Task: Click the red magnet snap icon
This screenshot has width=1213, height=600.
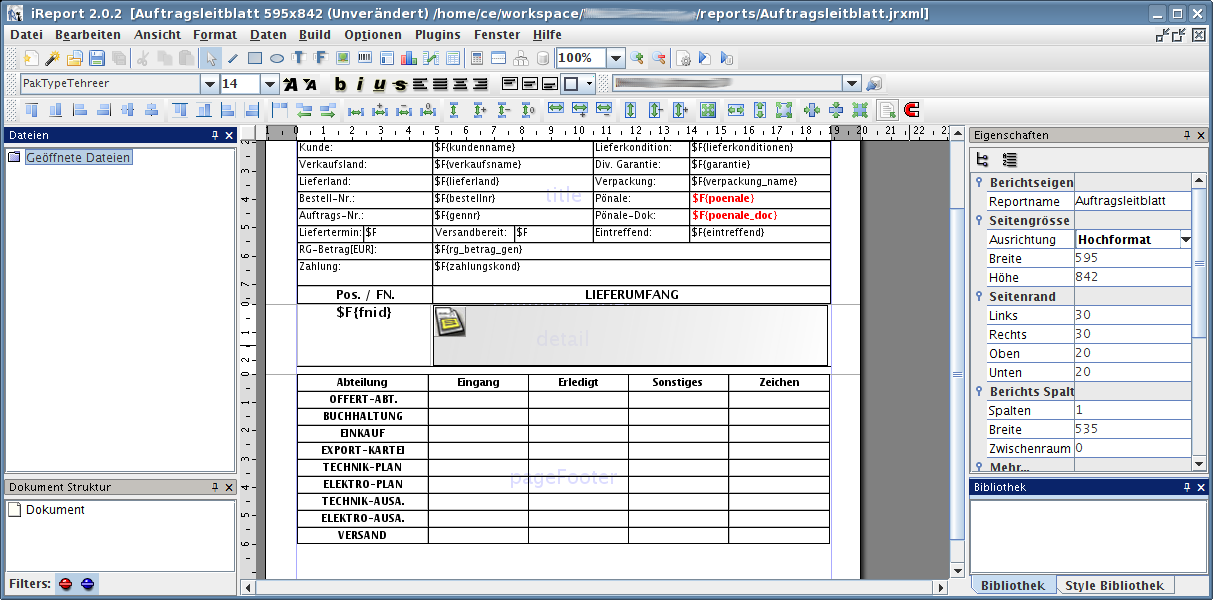Action: point(911,110)
